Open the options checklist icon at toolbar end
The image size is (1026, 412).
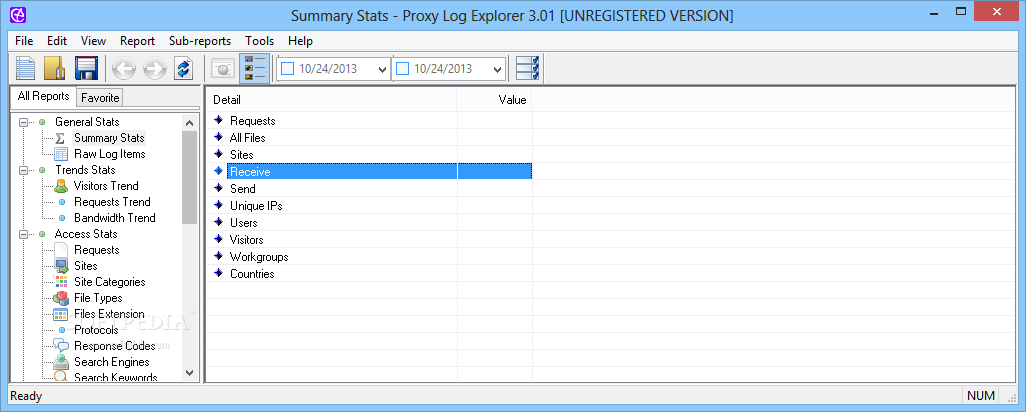coord(527,69)
